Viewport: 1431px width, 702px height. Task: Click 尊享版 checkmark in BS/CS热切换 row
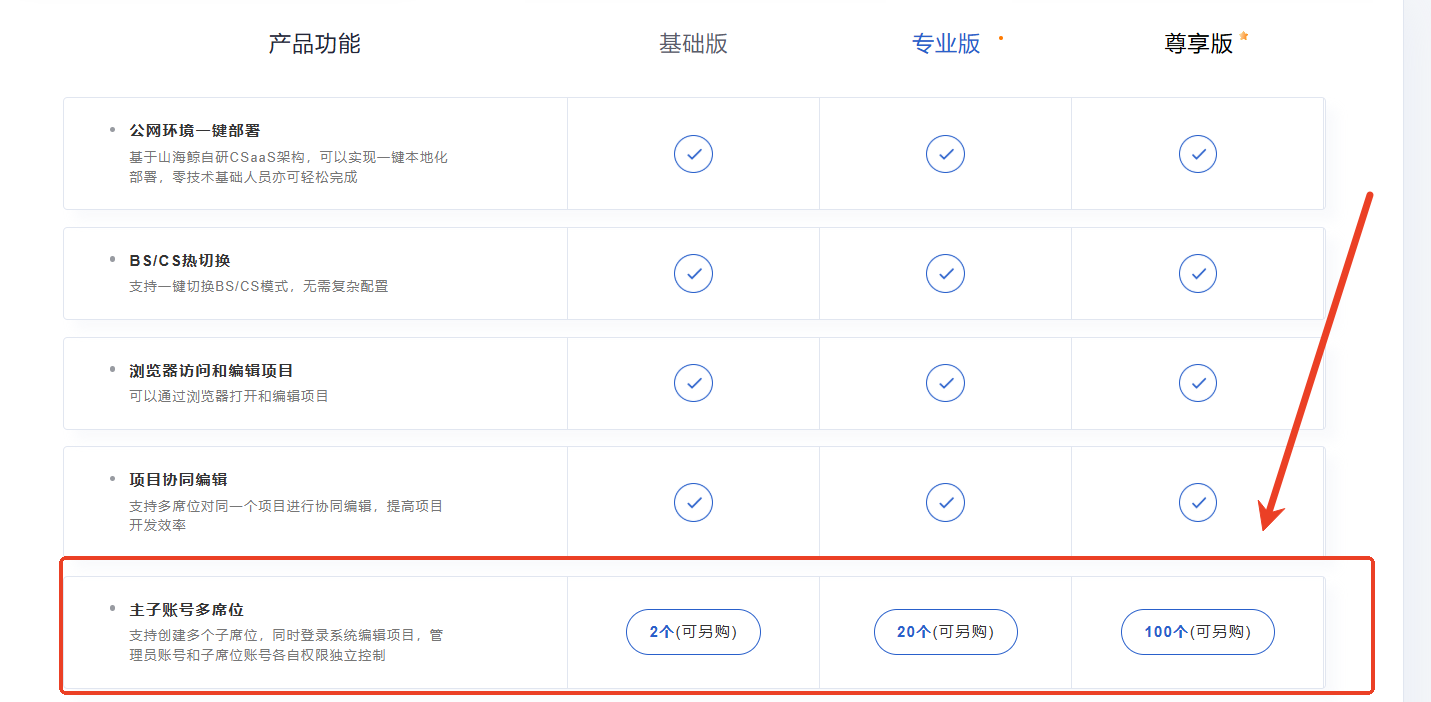(x=1197, y=273)
